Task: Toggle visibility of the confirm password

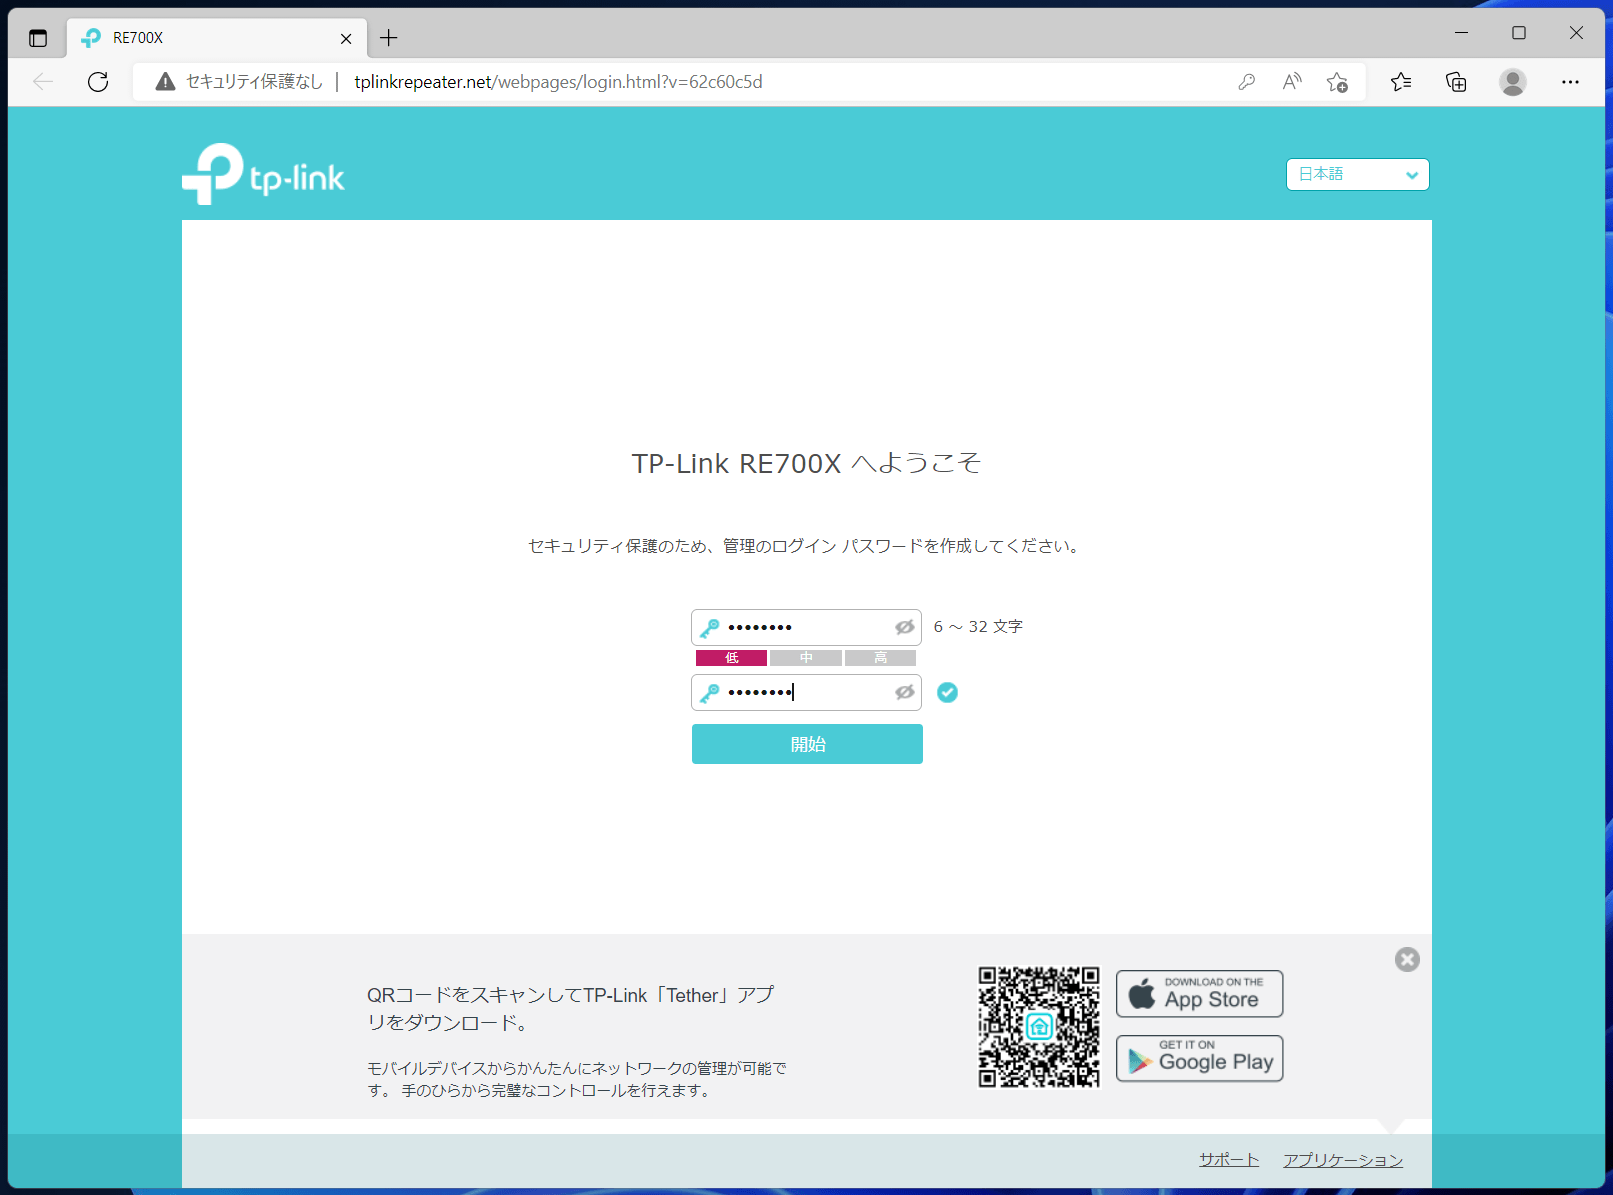Action: pos(904,692)
